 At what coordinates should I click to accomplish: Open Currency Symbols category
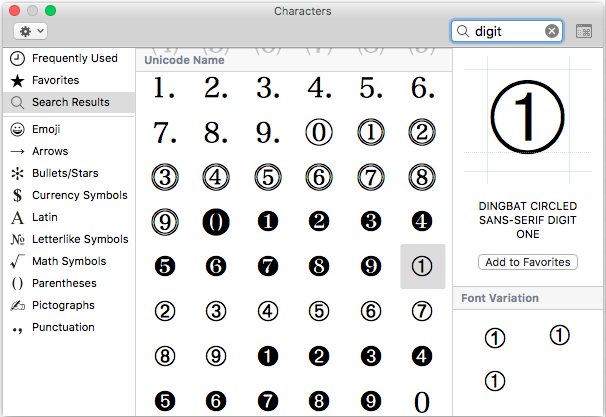pos(69,196)
